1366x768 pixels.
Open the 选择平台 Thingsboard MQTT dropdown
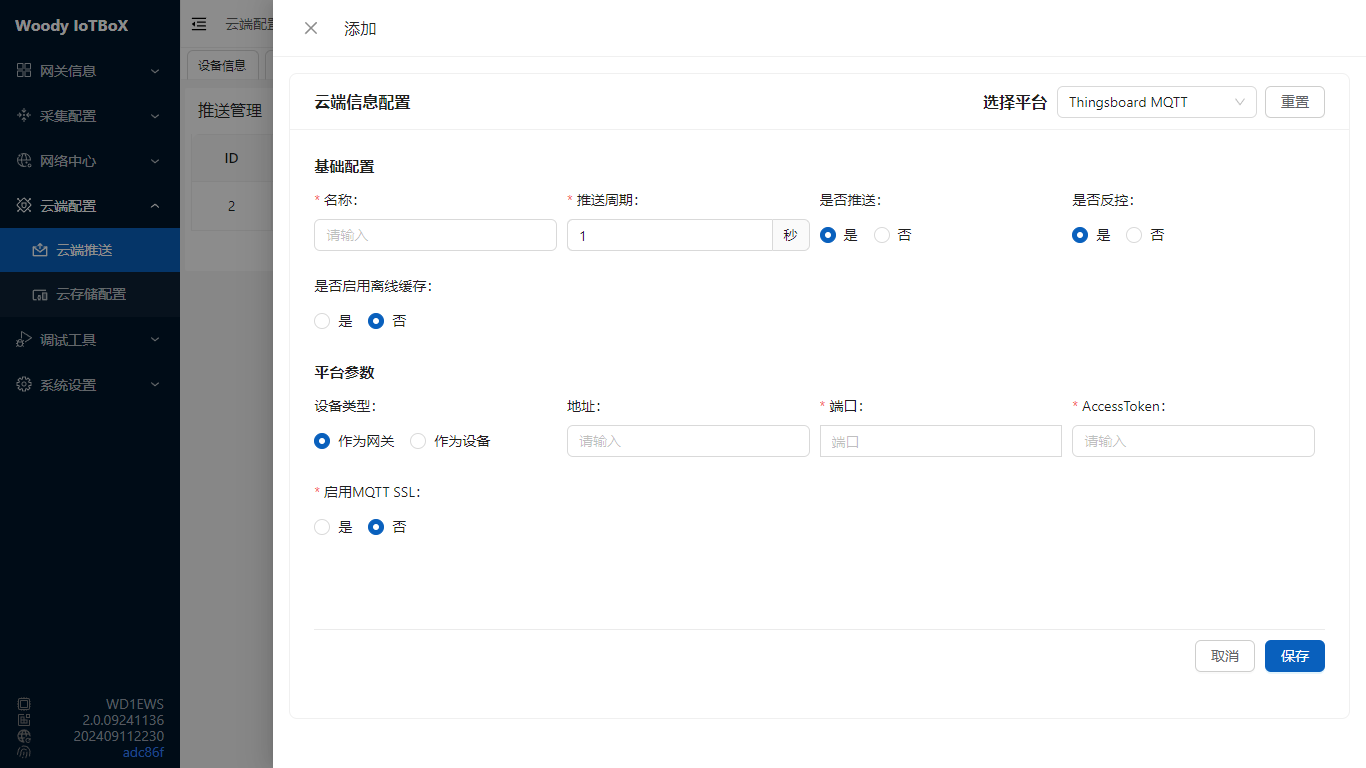[x=1156, y=102]
